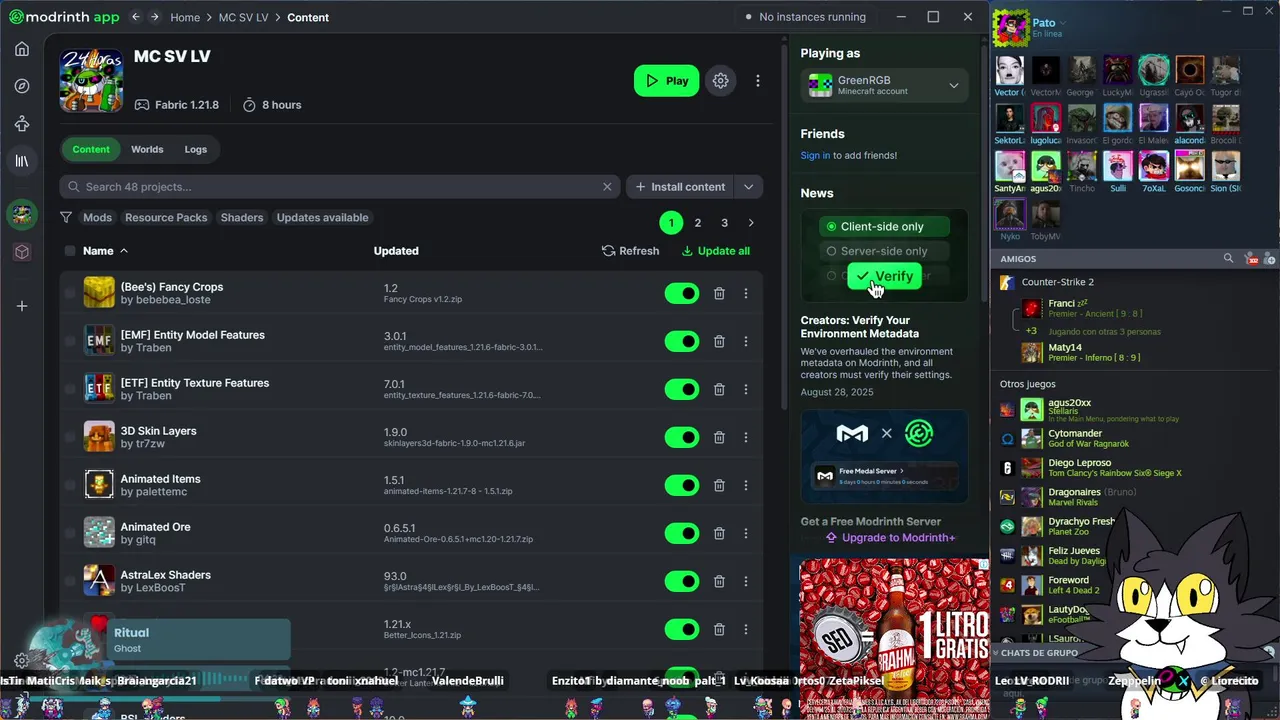1280x720 pixels.
Task: Click in Search 48 projects field
Action: coord(340,187)
